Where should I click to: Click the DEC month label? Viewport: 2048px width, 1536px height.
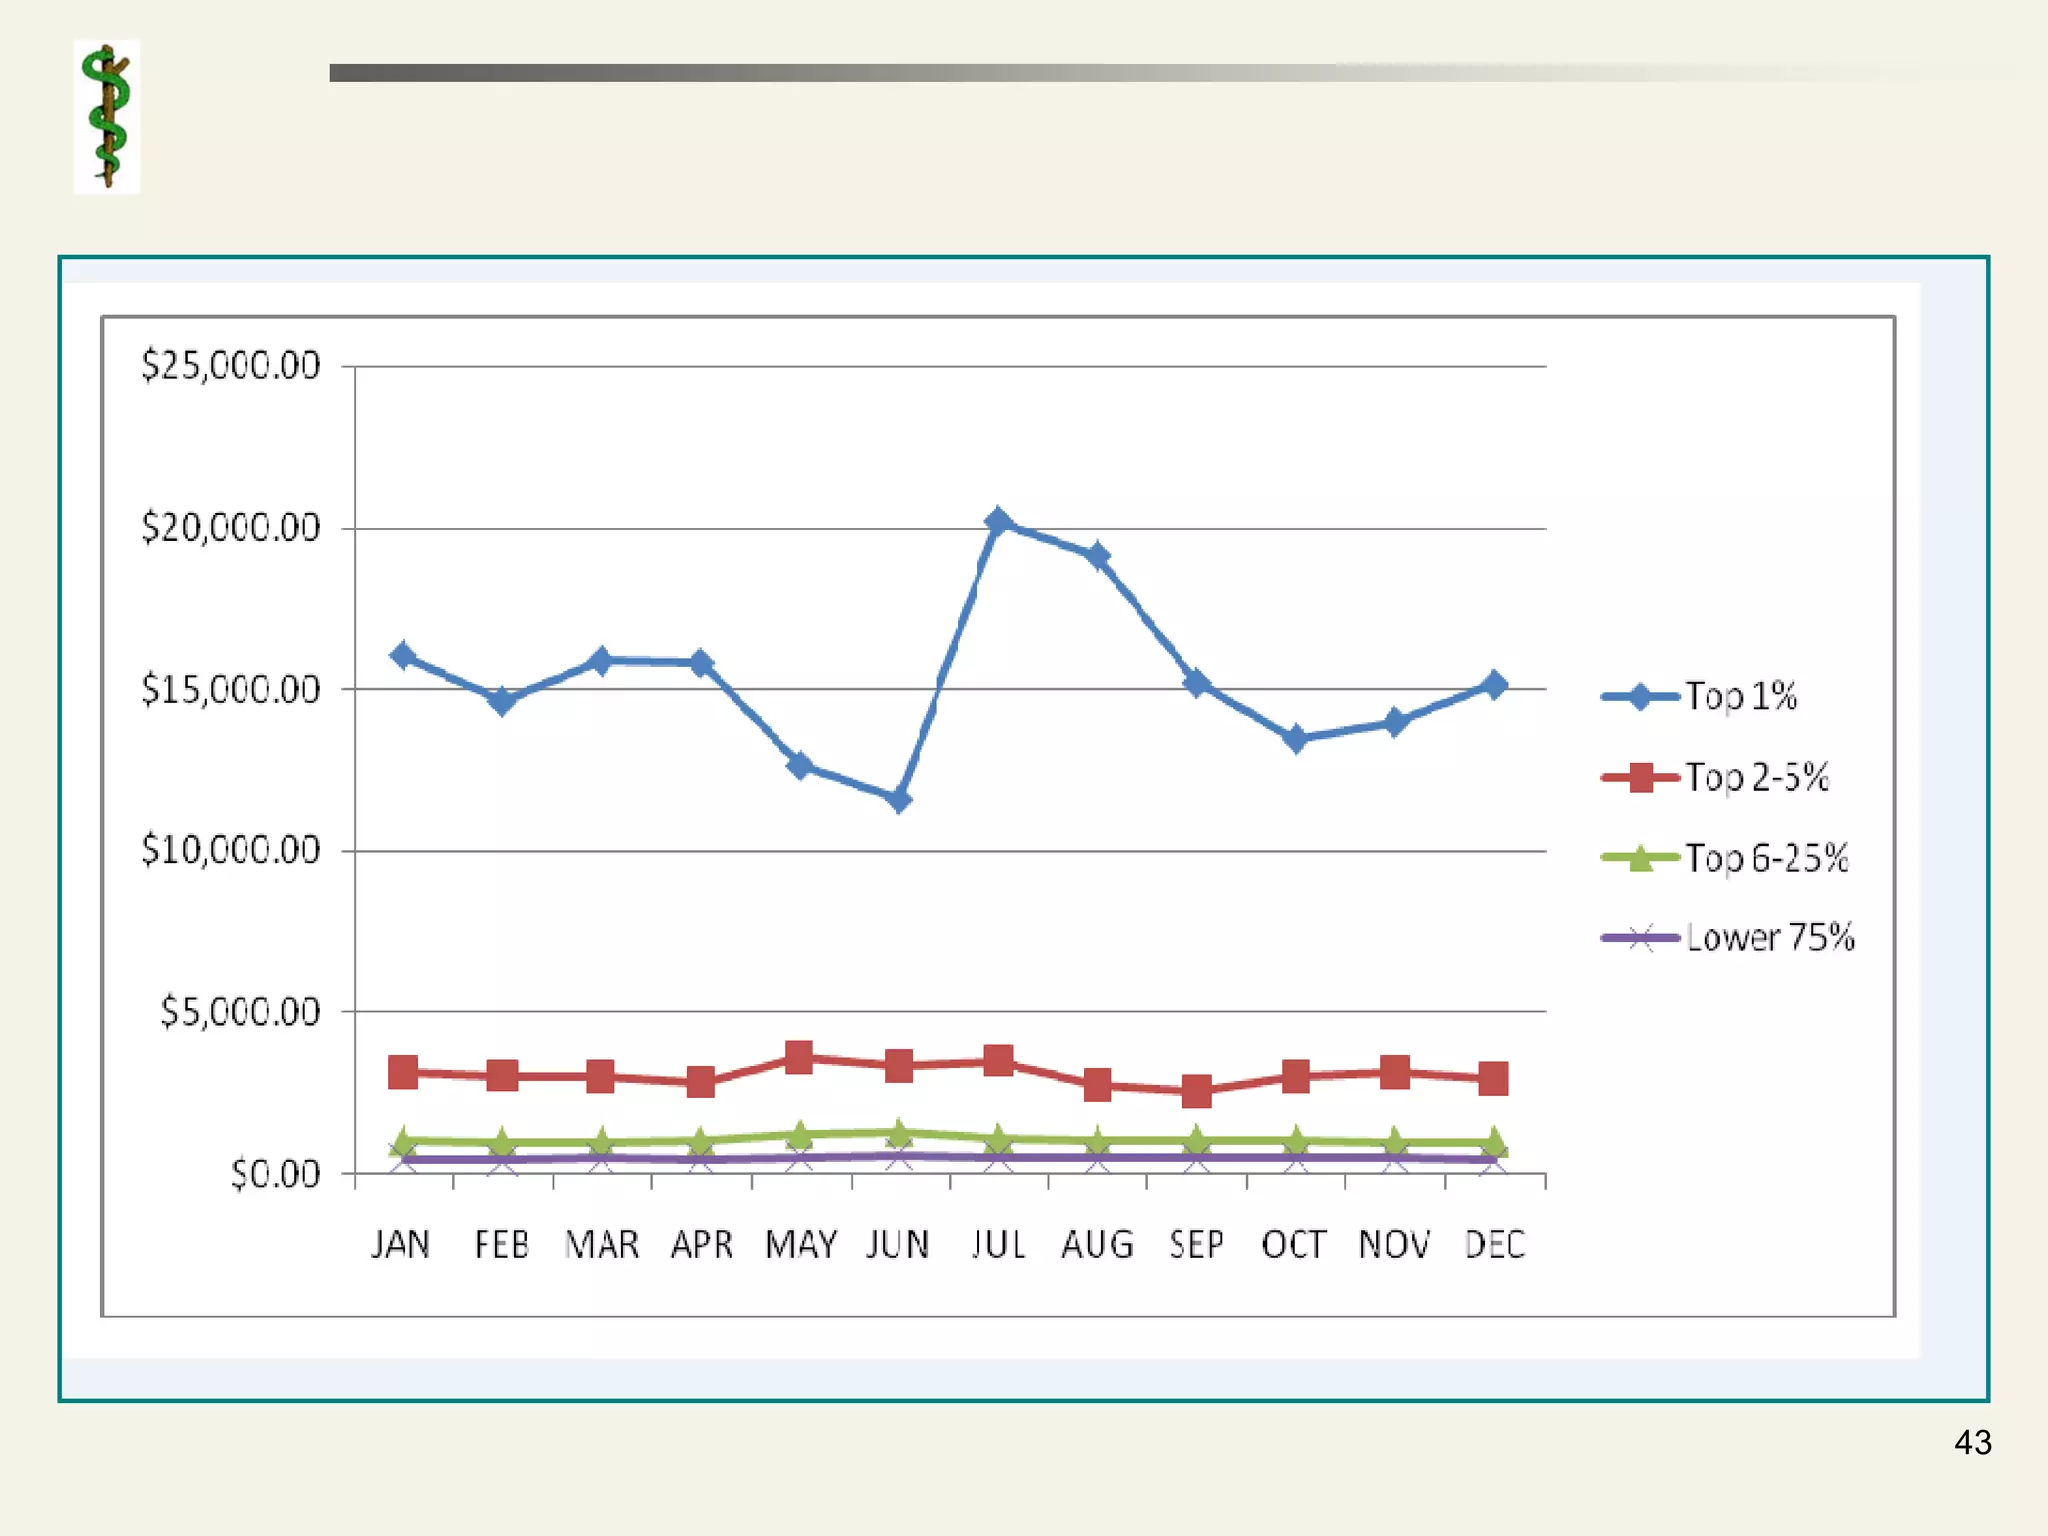tap(1494, 1245)
